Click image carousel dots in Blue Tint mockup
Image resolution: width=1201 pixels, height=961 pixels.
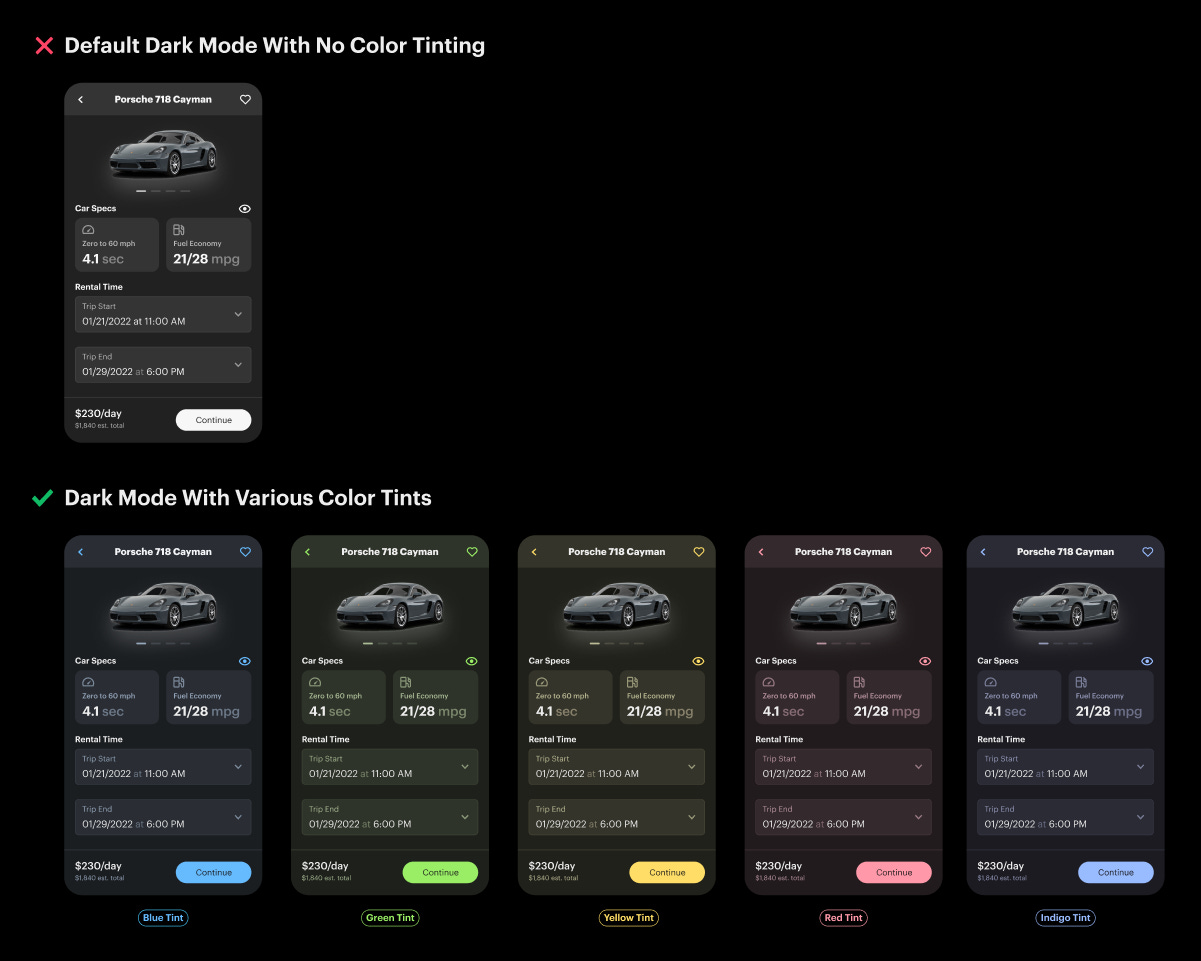point(163,643)
